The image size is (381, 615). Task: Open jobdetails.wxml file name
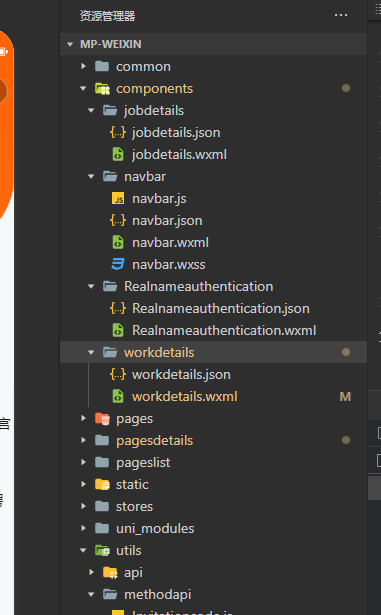coord(179,155)
